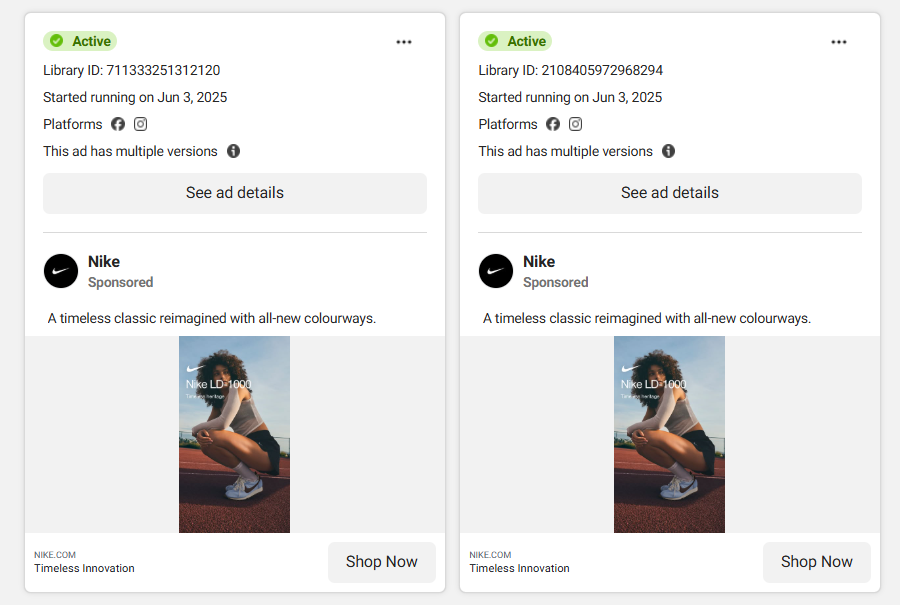
Task: Open three-dot options menu on right ad card
Action: 839,42
